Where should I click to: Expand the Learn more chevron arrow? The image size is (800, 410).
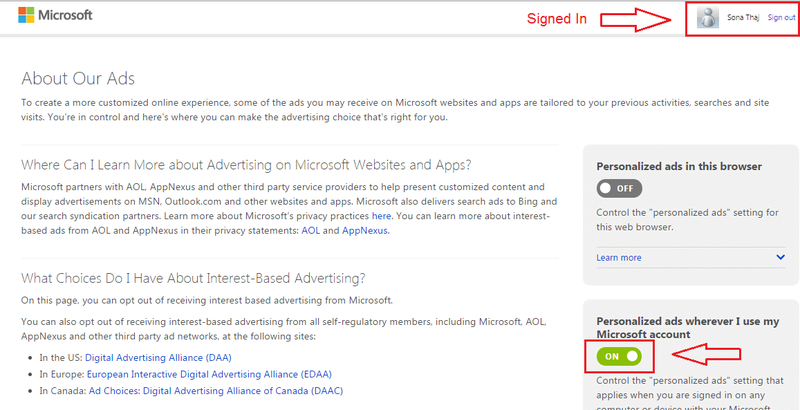780,257
